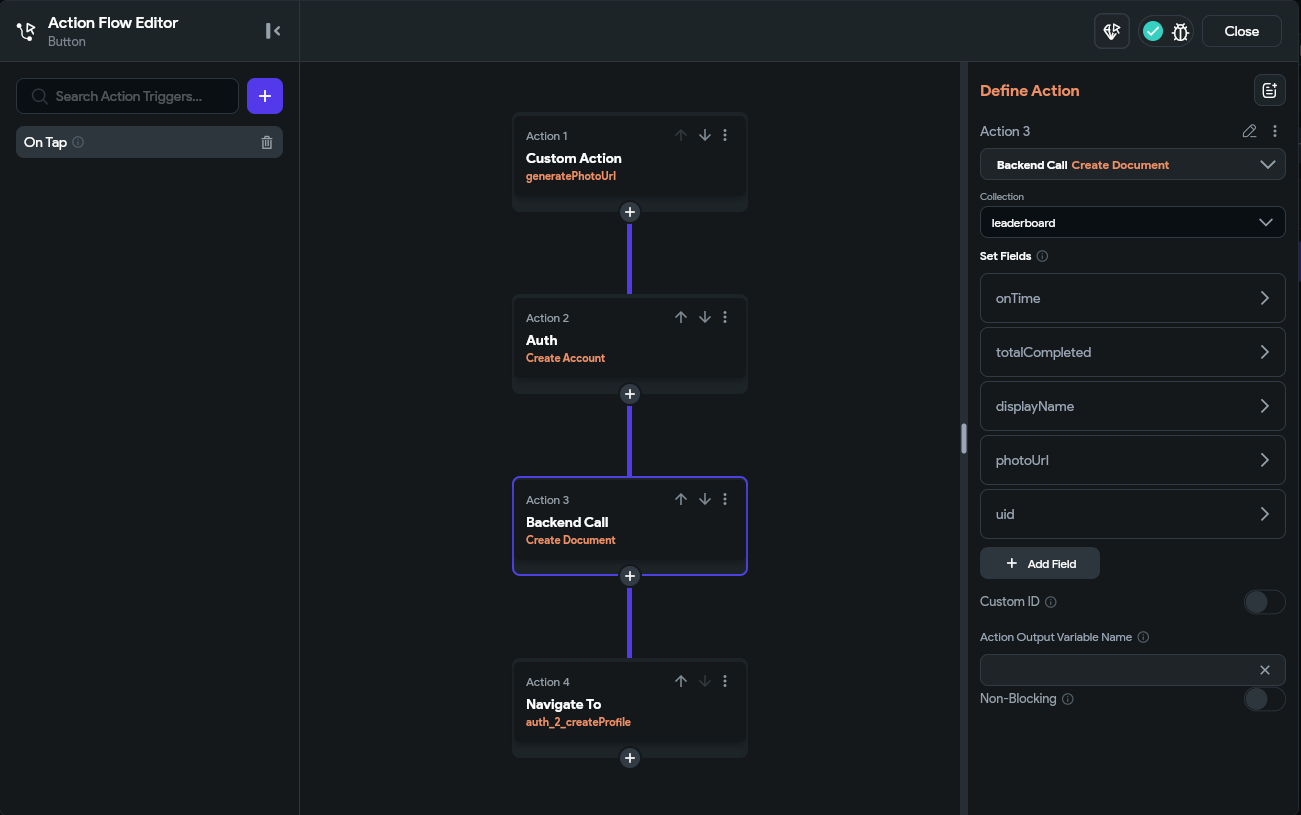Collapse the action triggers side panel
This screenshot has height=815, width=1301.
[272, 31]
